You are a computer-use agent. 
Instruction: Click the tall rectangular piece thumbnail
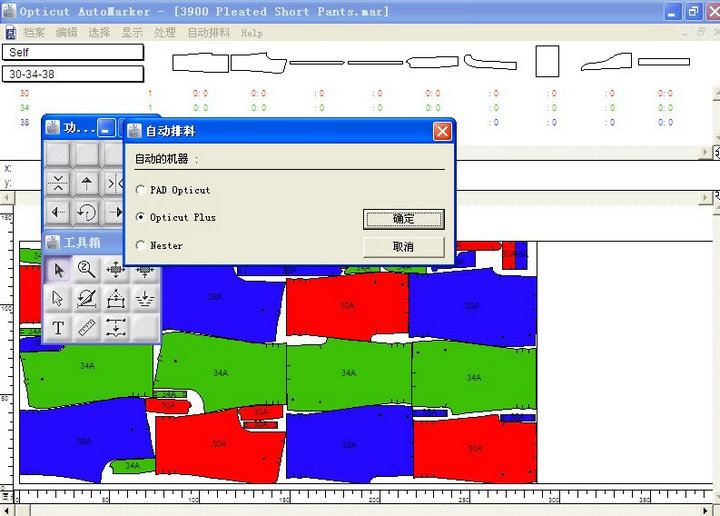(x=547, y=61)
